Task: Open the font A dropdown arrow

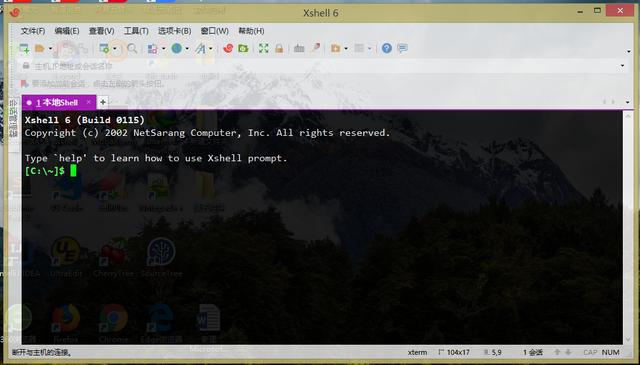Action: tap(211, 49)
